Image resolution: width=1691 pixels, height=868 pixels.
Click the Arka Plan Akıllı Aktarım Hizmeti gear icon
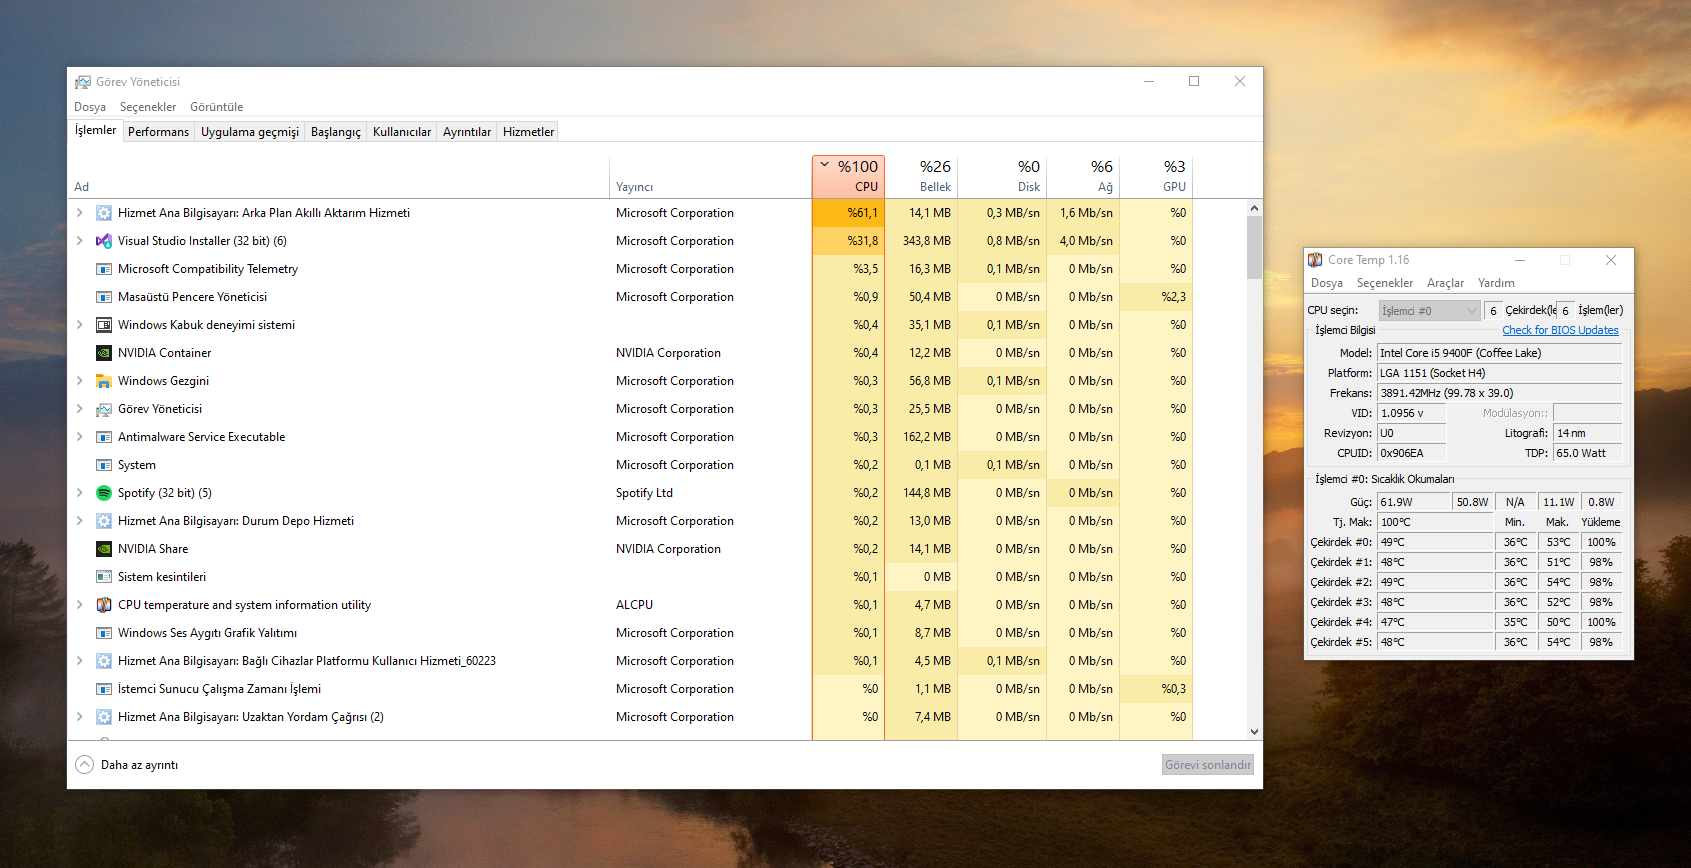(104, 213)
